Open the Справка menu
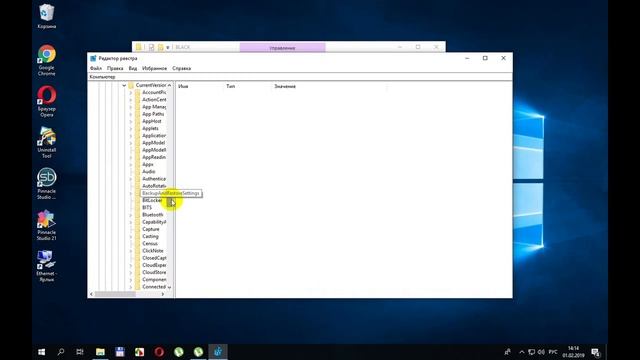This screenshot has height=360, width=640. 182,68
